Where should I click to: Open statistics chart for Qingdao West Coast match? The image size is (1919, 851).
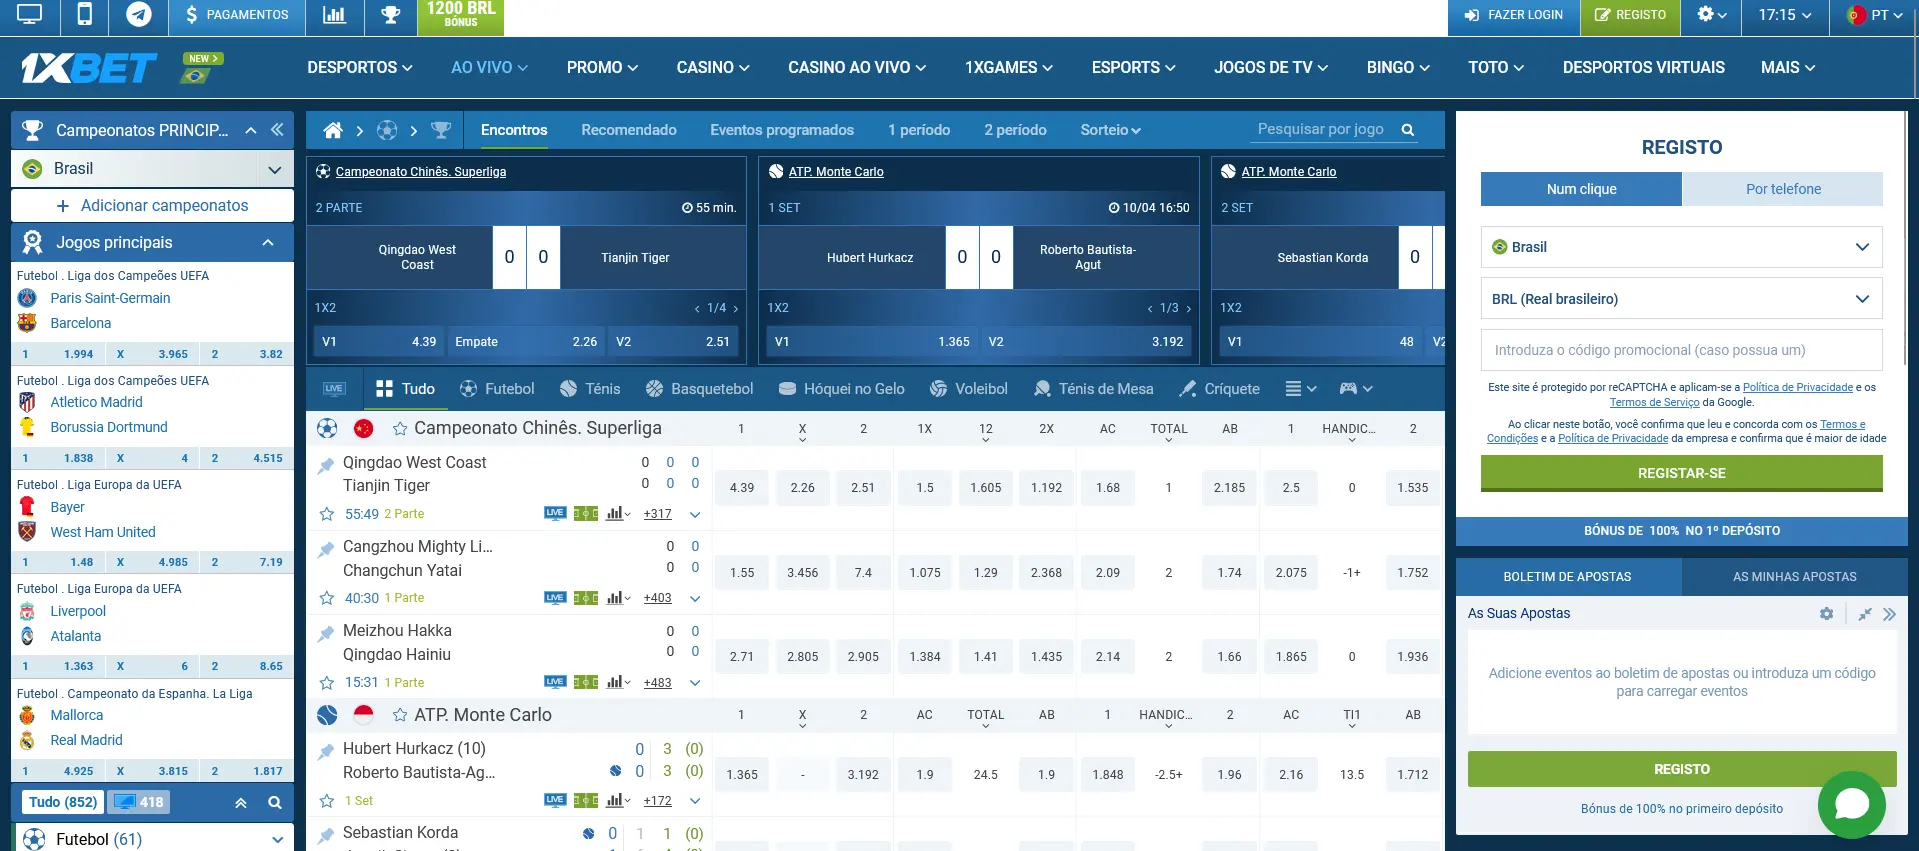(618, 513)
